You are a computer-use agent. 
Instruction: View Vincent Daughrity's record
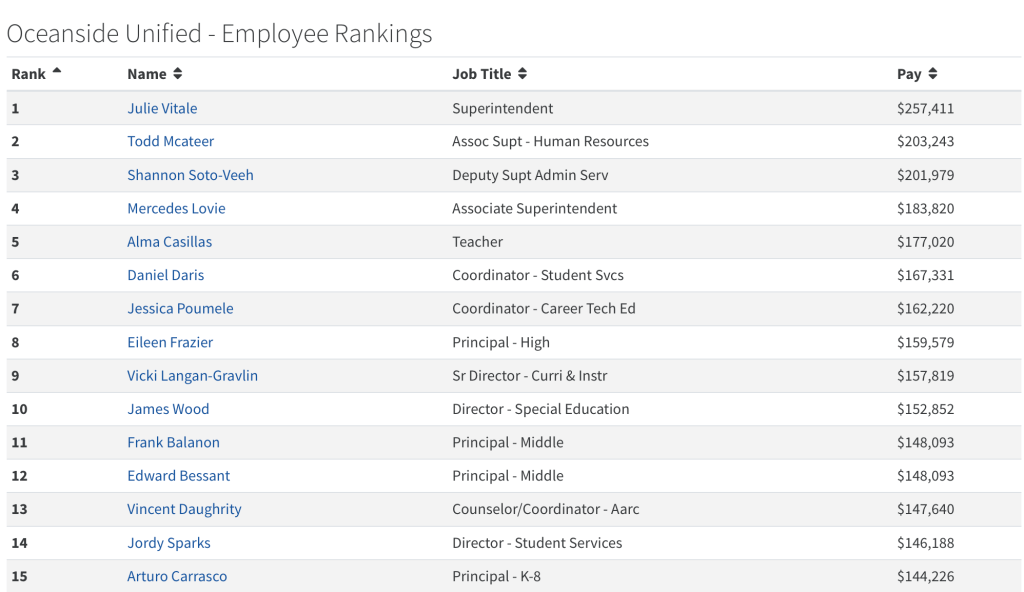pyautogui.click(x=184, y=509)
